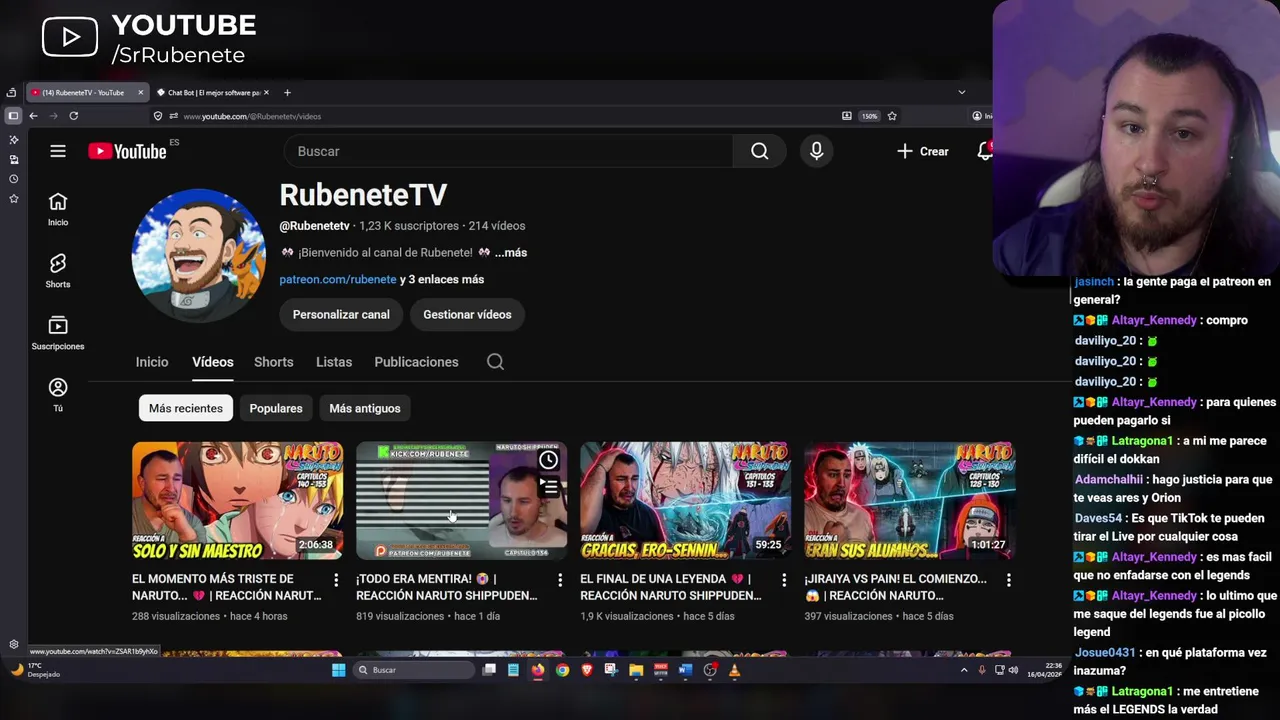Show hidden system tray icons
This screenshot has width=1280, height=720.
tap(964, 670)
